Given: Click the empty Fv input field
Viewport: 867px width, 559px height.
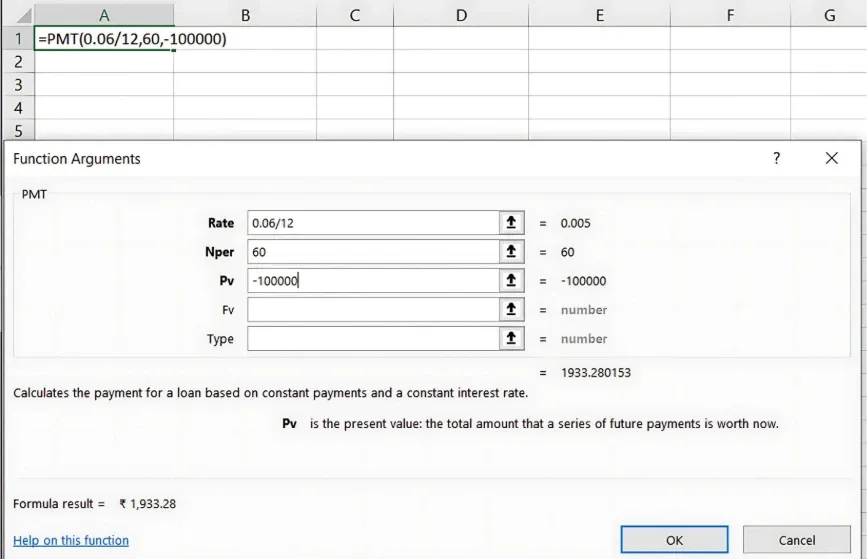Looking at the screenshot, I should point(372,310).
